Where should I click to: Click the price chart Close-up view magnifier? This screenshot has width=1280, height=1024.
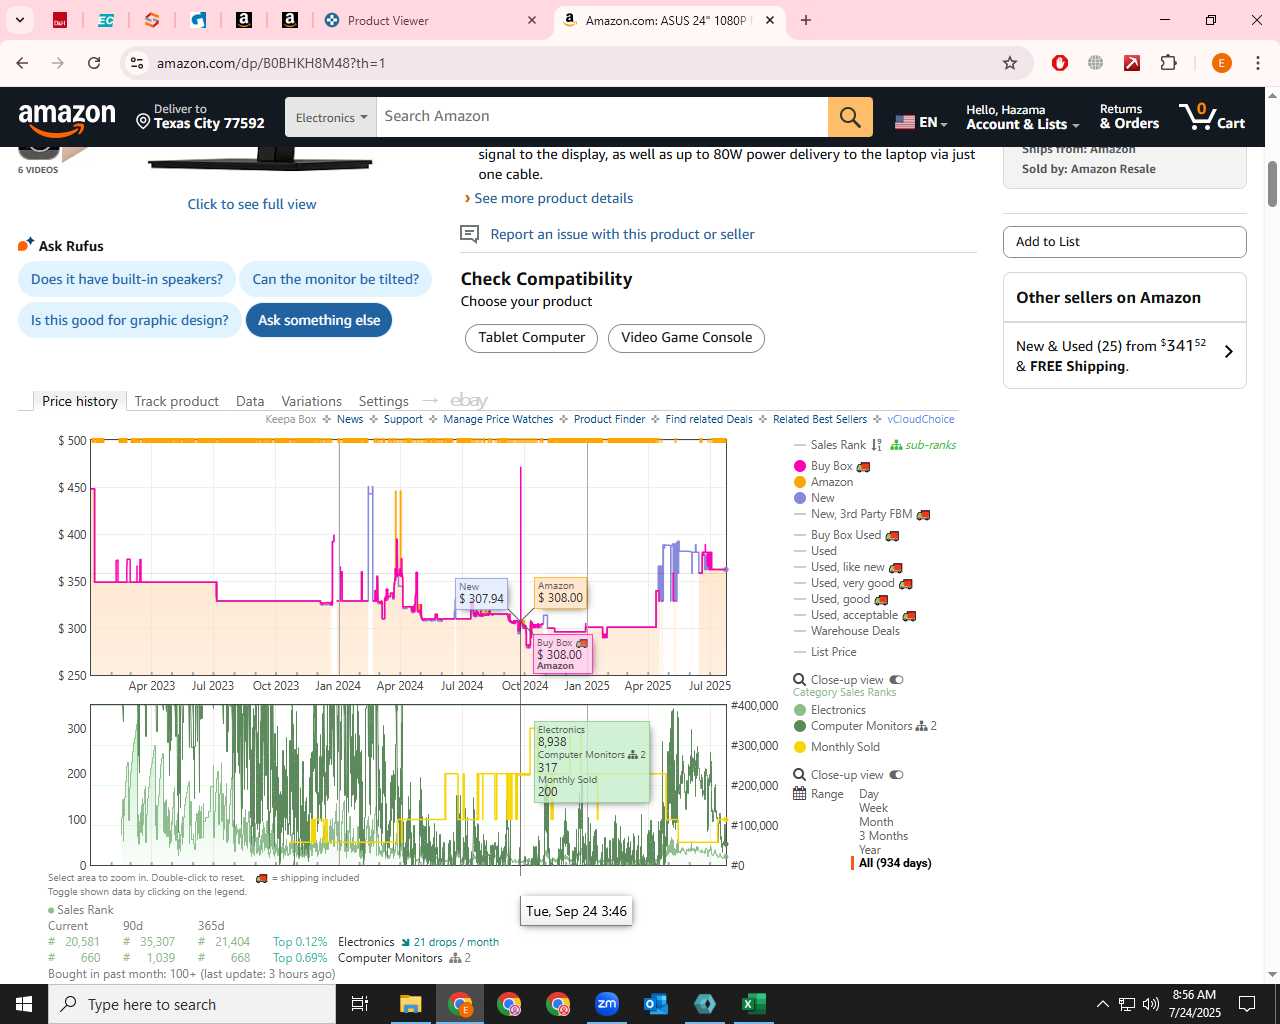799,680
